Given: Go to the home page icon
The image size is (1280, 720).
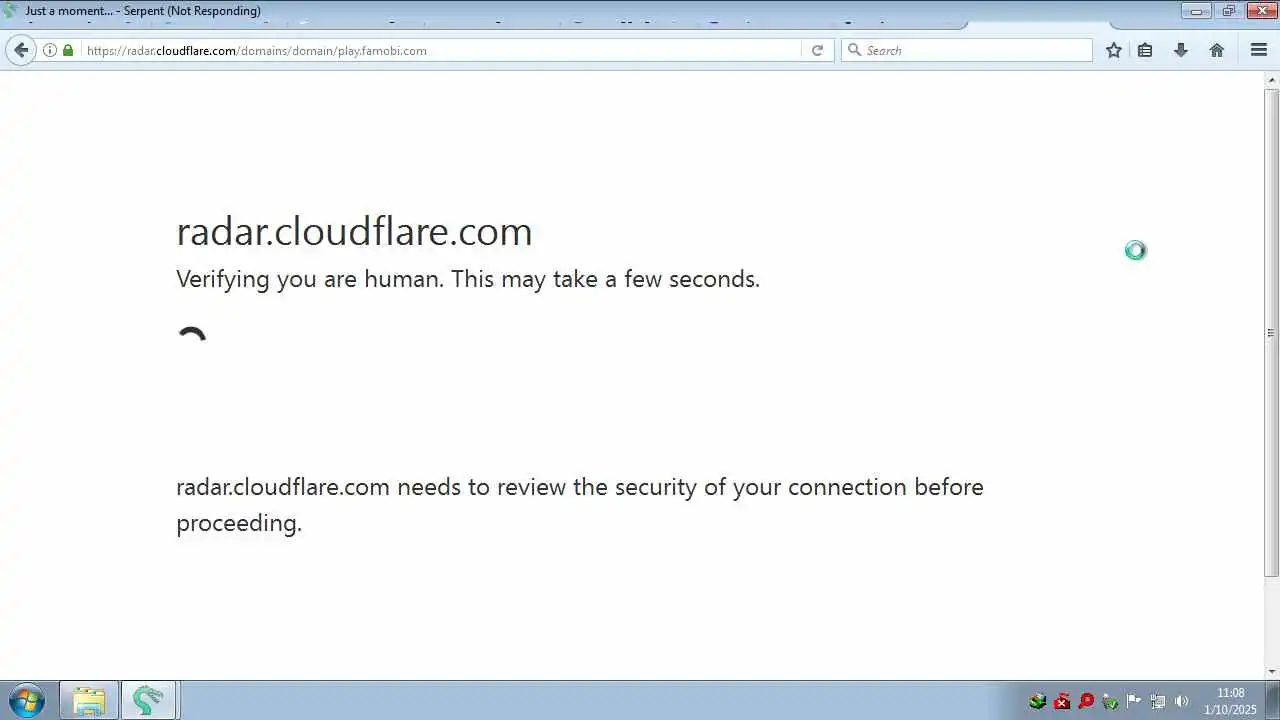Looking at the screenshot, I should (1217, 50).
